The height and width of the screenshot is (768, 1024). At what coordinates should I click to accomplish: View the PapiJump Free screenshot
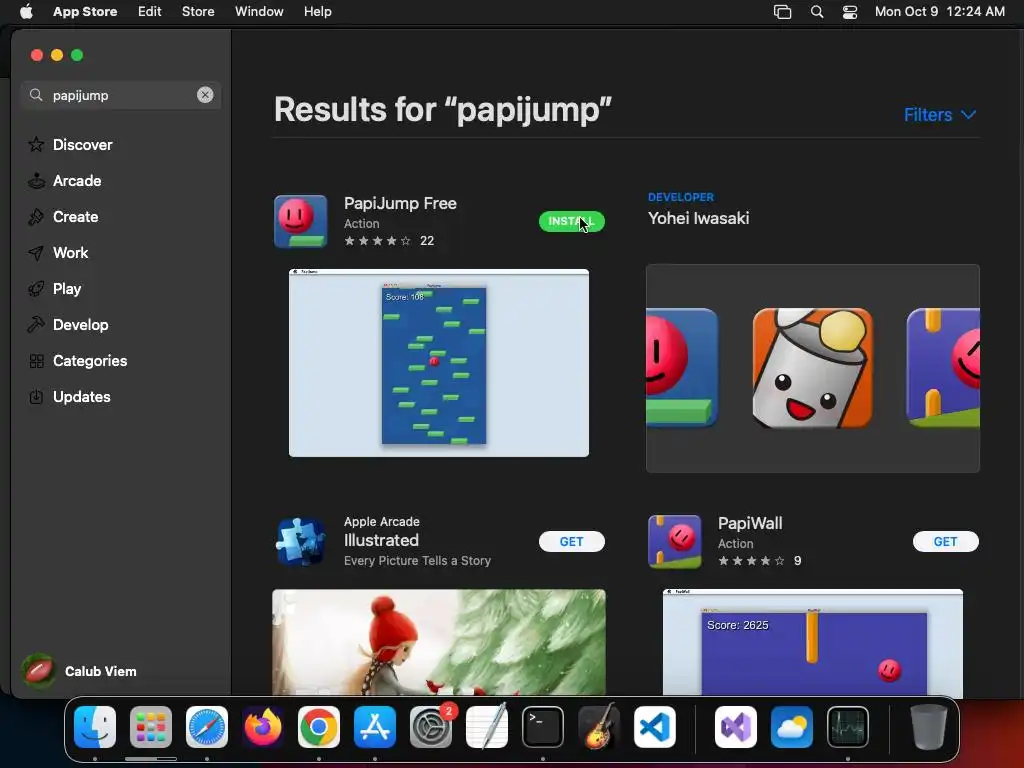click(439, 362)
